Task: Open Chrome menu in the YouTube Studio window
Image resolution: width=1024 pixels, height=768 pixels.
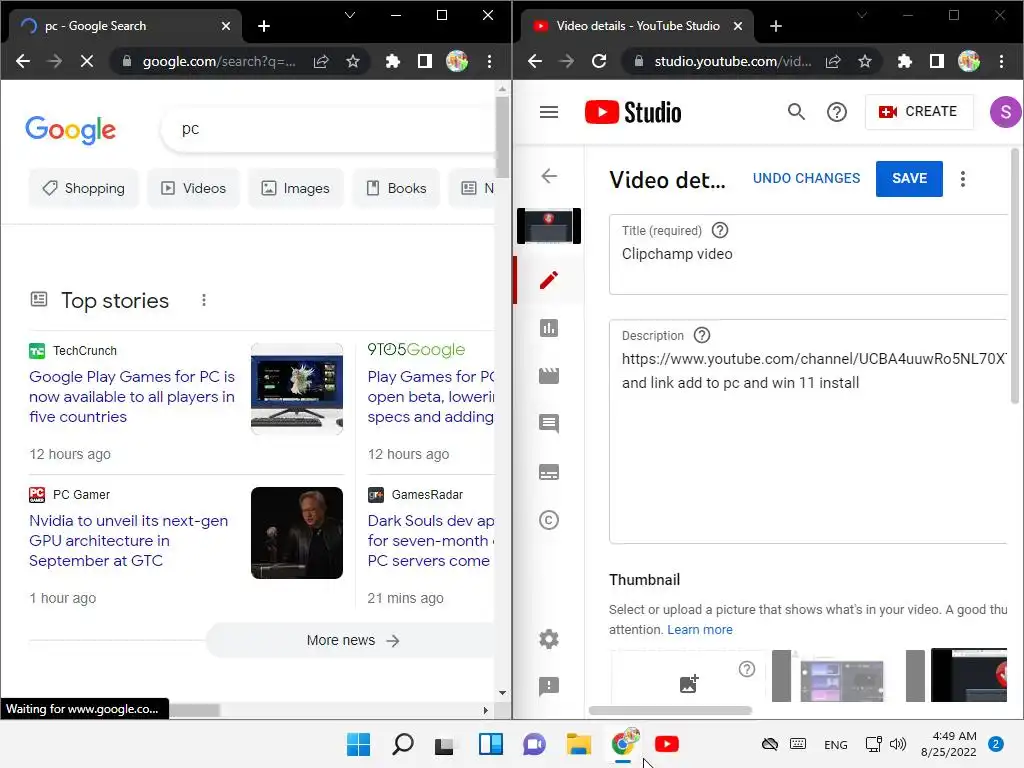Action: (1001, 61)
